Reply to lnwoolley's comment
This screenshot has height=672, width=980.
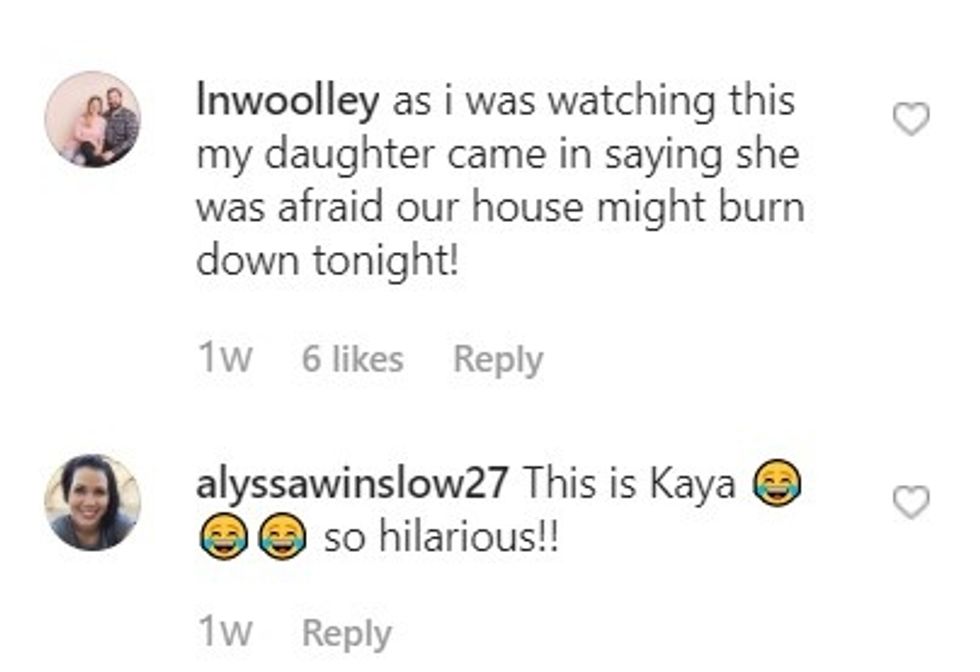click(498, 359)
